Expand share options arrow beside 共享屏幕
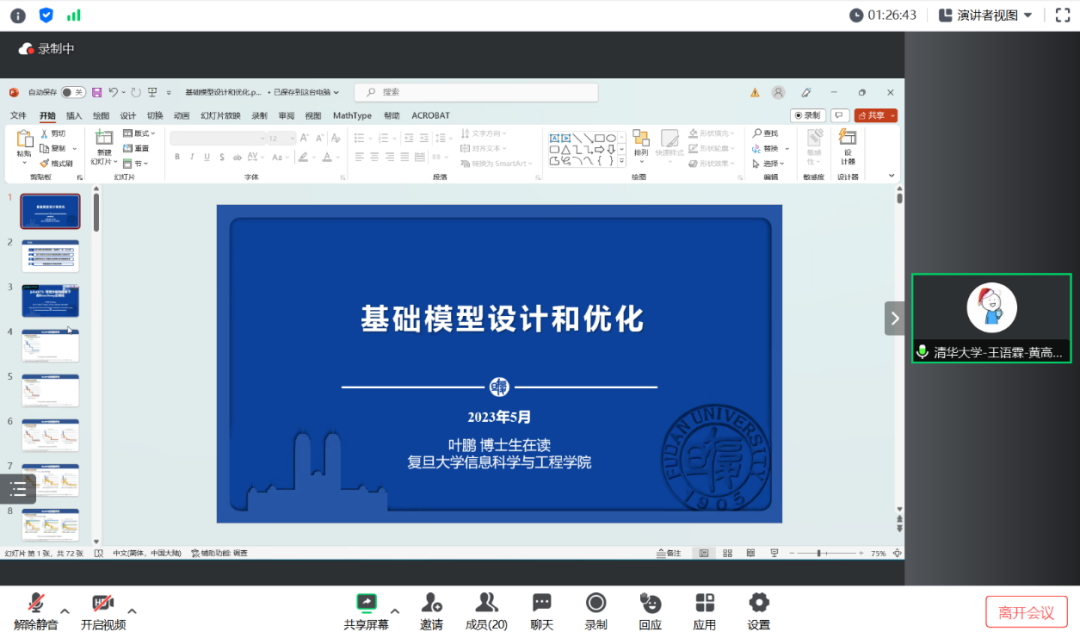Screen dimensions: 1080x638 [395, 610]
